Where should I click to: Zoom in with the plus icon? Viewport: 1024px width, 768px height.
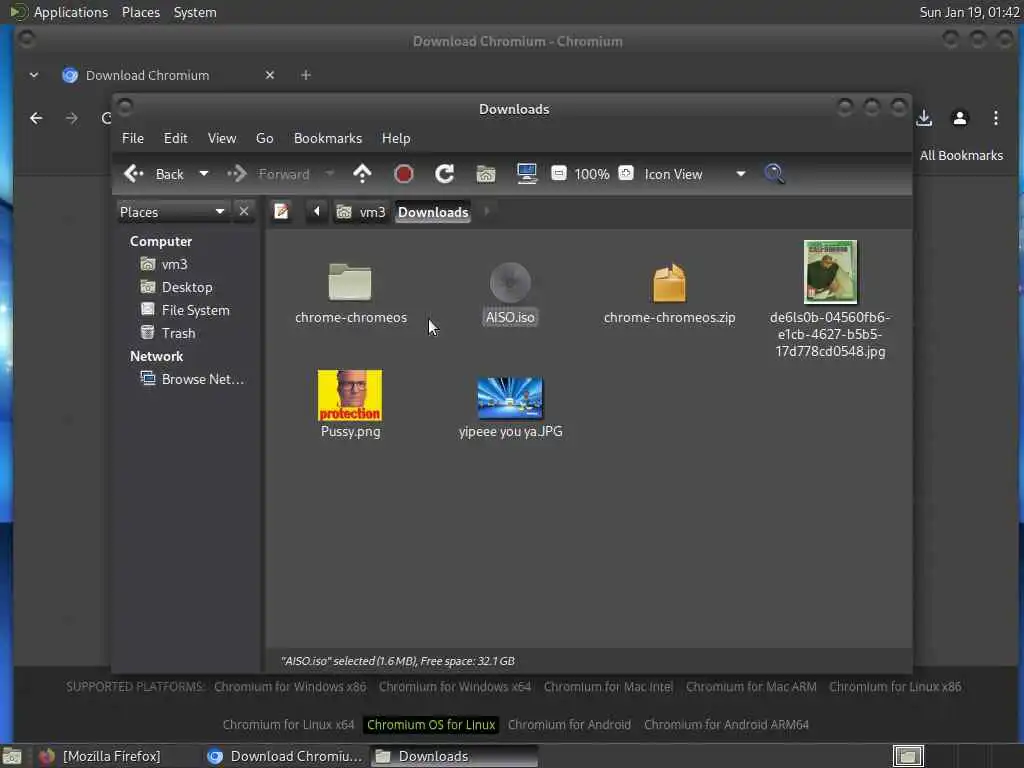pyautogui.click(x=626, y=173)
